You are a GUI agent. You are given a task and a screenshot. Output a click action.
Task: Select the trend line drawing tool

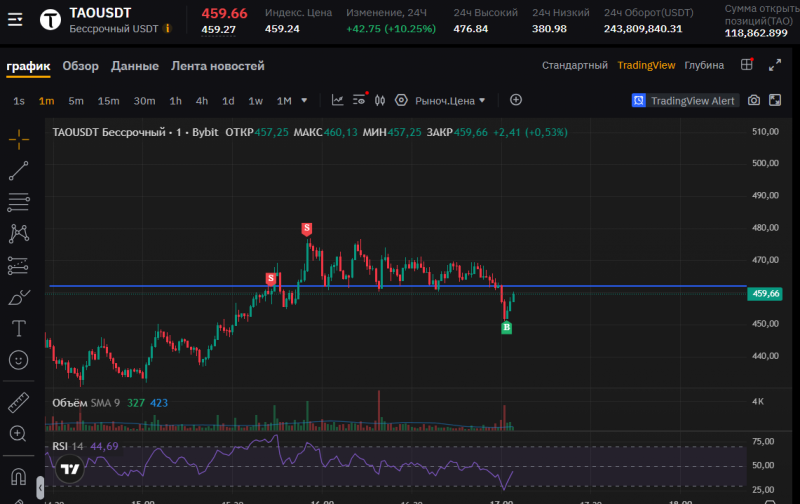coord(18,171)
